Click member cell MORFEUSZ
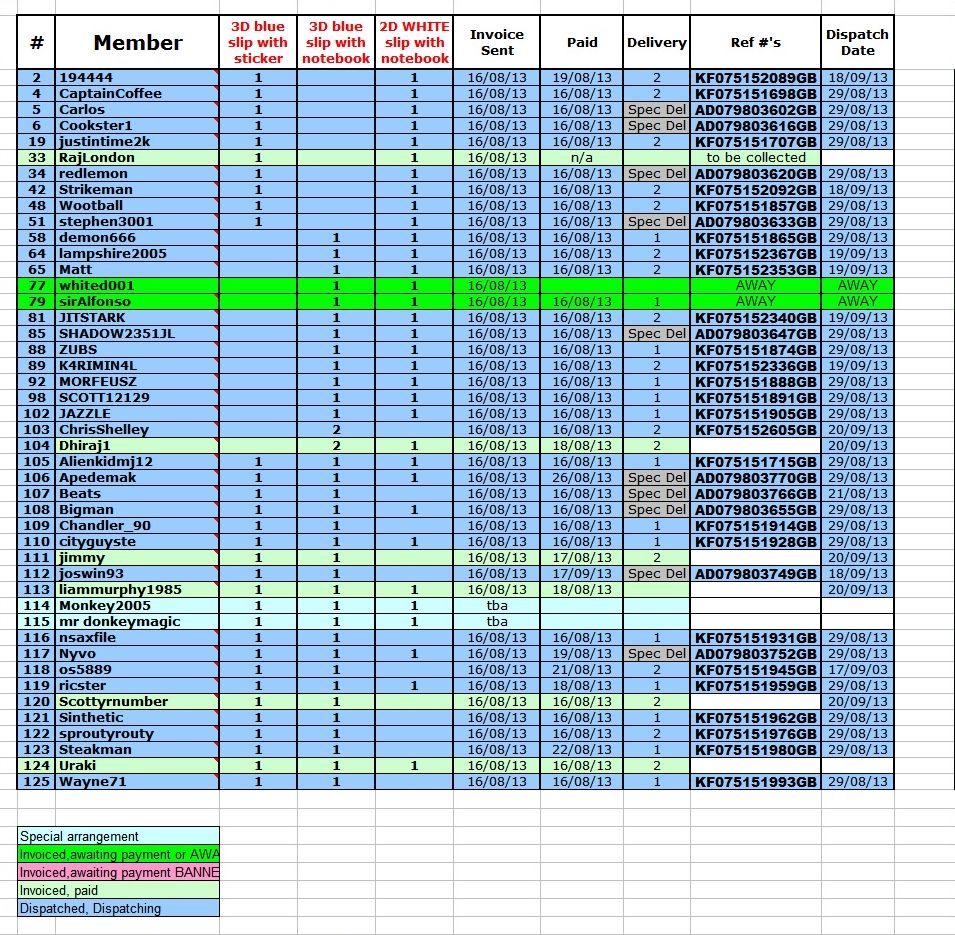Viewport: 955px width, 935px height. tap(137, 382)
